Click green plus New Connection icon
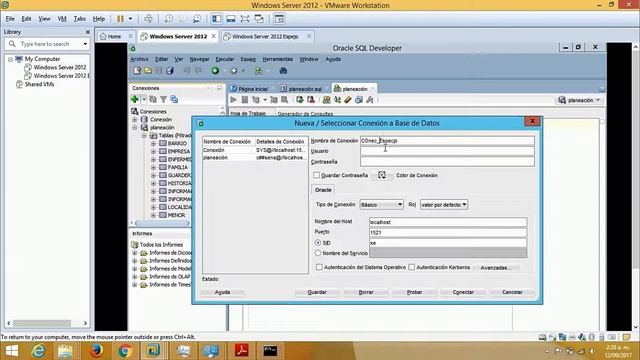 (x=135, y=99)
